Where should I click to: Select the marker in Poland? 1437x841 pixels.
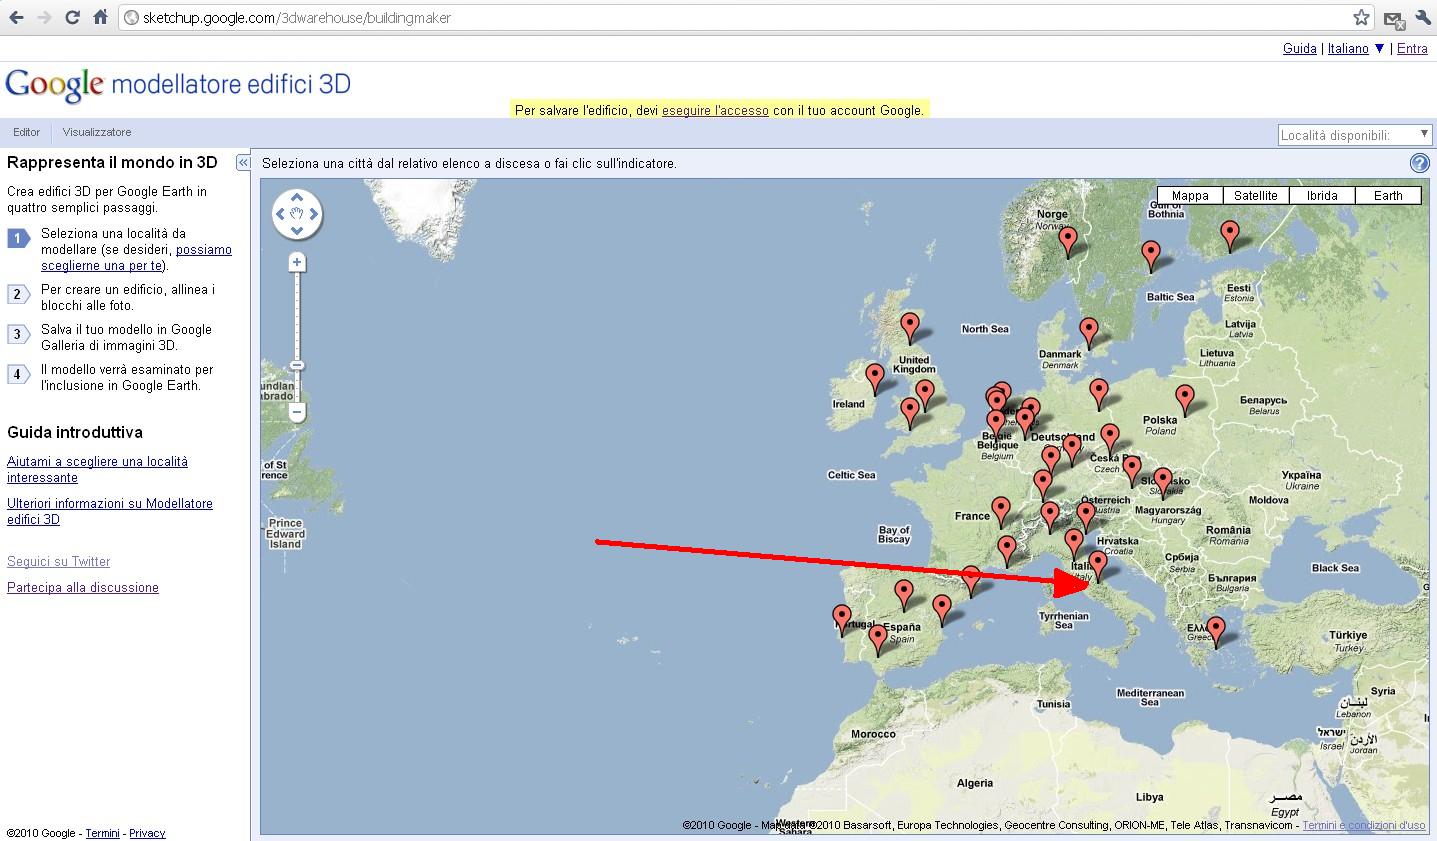[1185, 400]
